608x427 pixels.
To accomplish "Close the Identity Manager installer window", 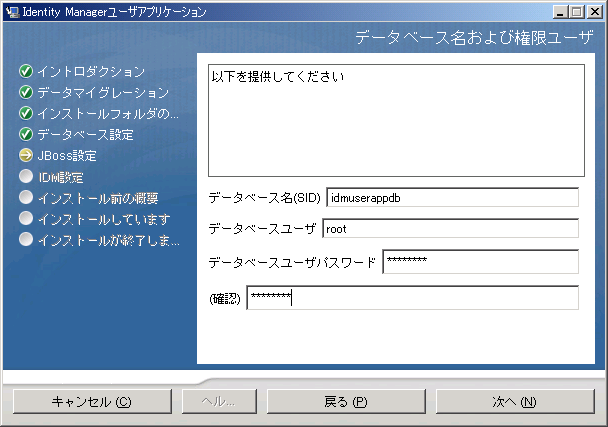I will point(594,12).
